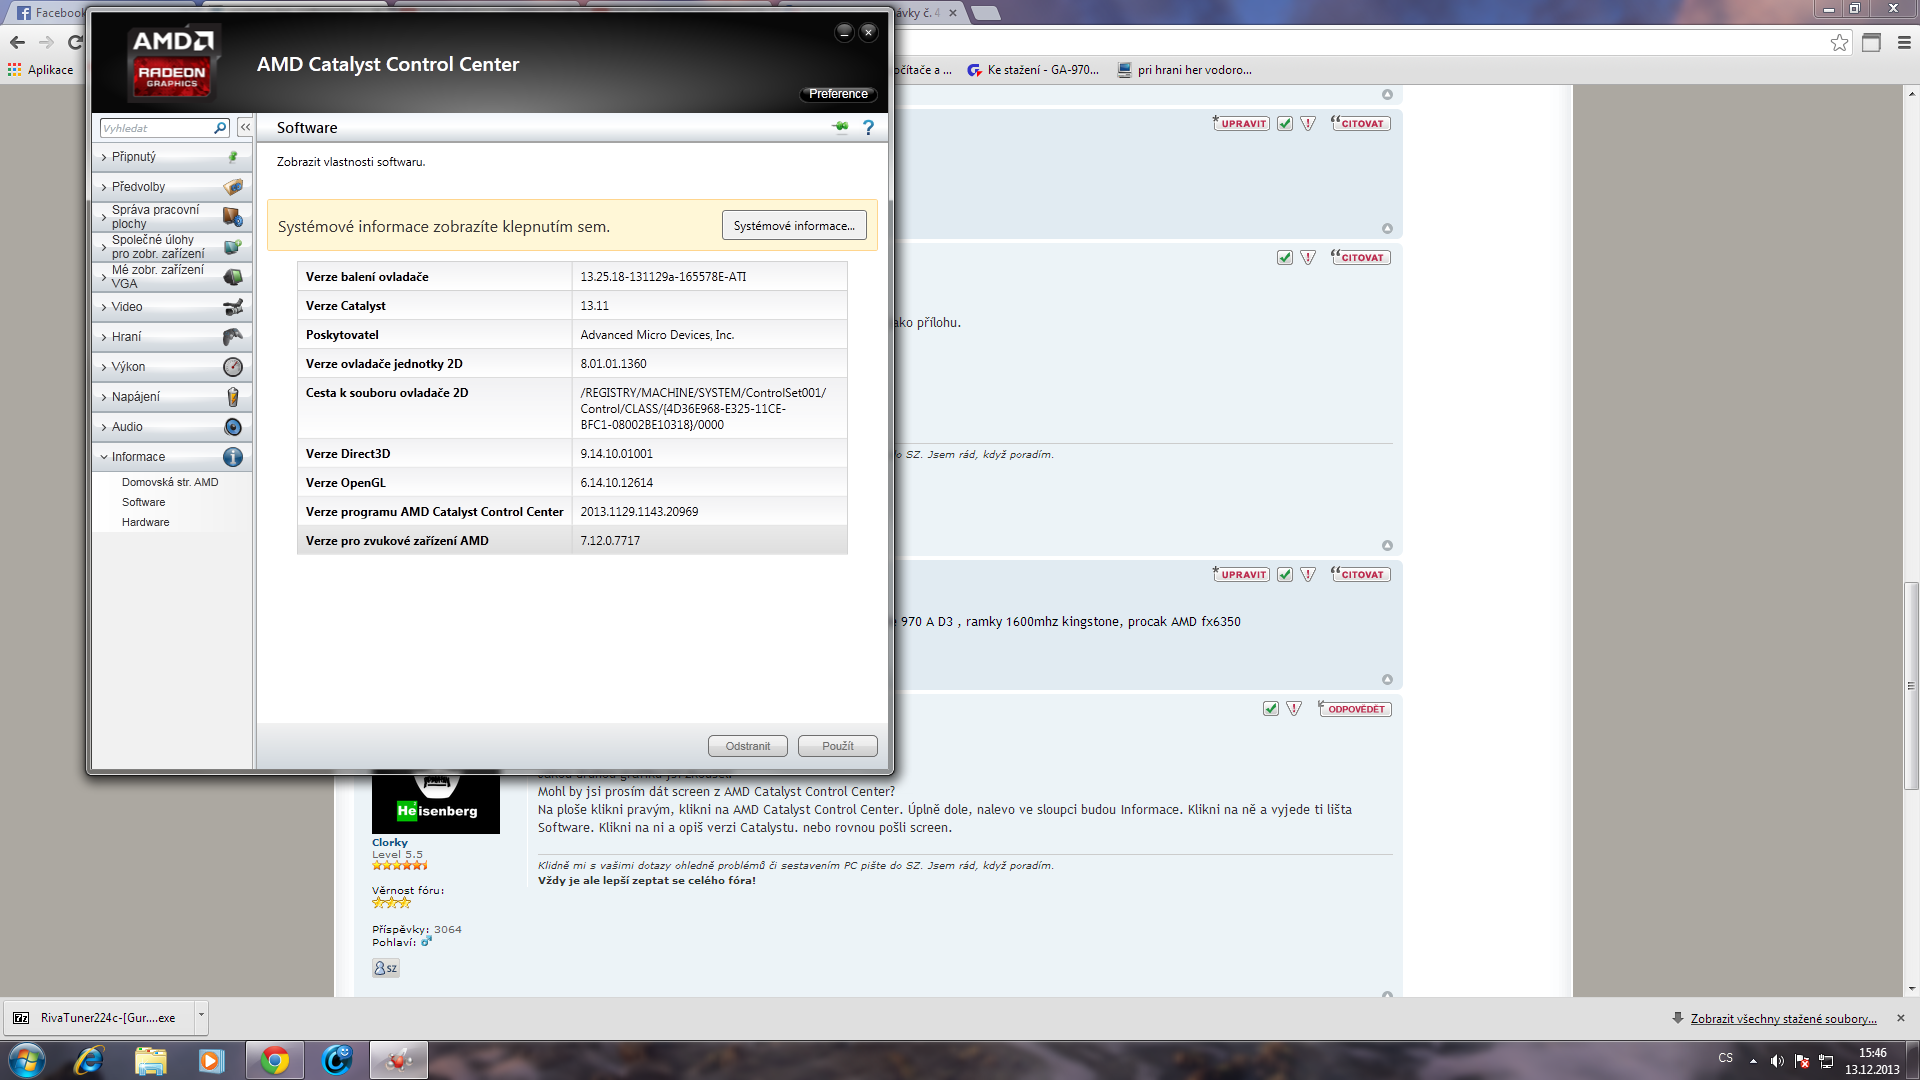The height and width of the screenshot is (1080, 1920).
Task: Open help with the question mark icon
Action: 868,127
